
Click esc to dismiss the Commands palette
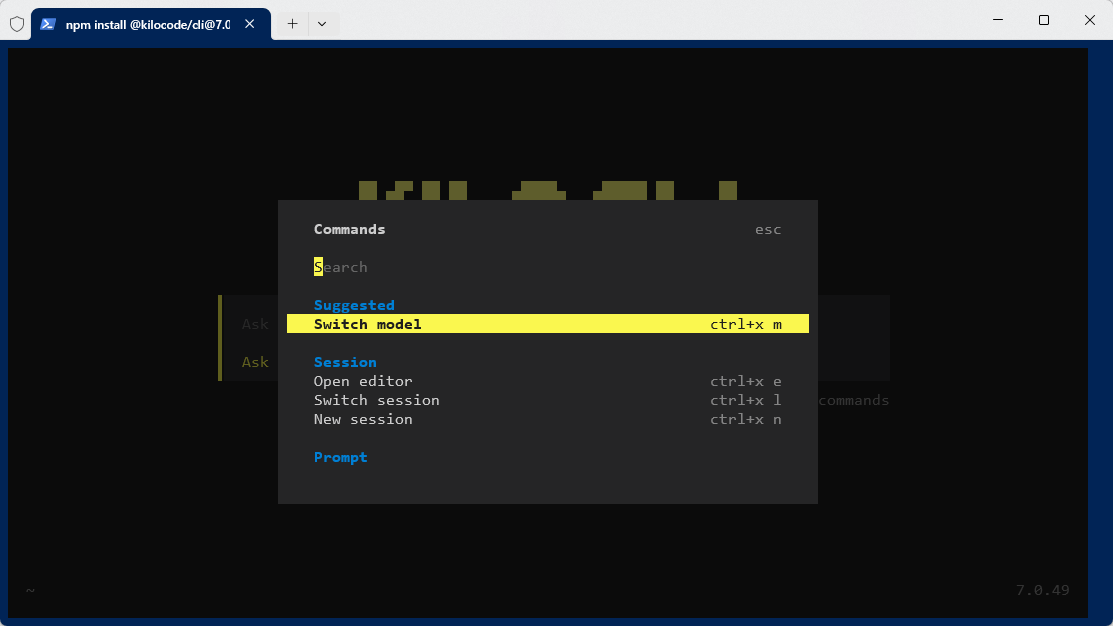(768, 230)
